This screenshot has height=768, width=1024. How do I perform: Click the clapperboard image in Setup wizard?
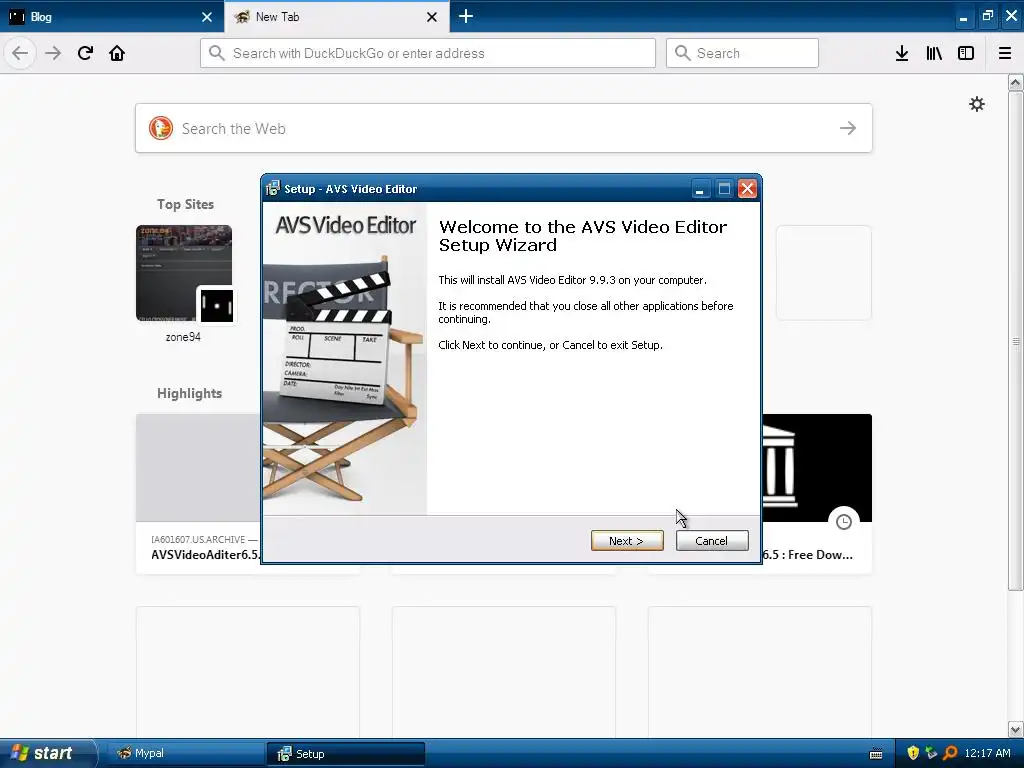[344, 359]
